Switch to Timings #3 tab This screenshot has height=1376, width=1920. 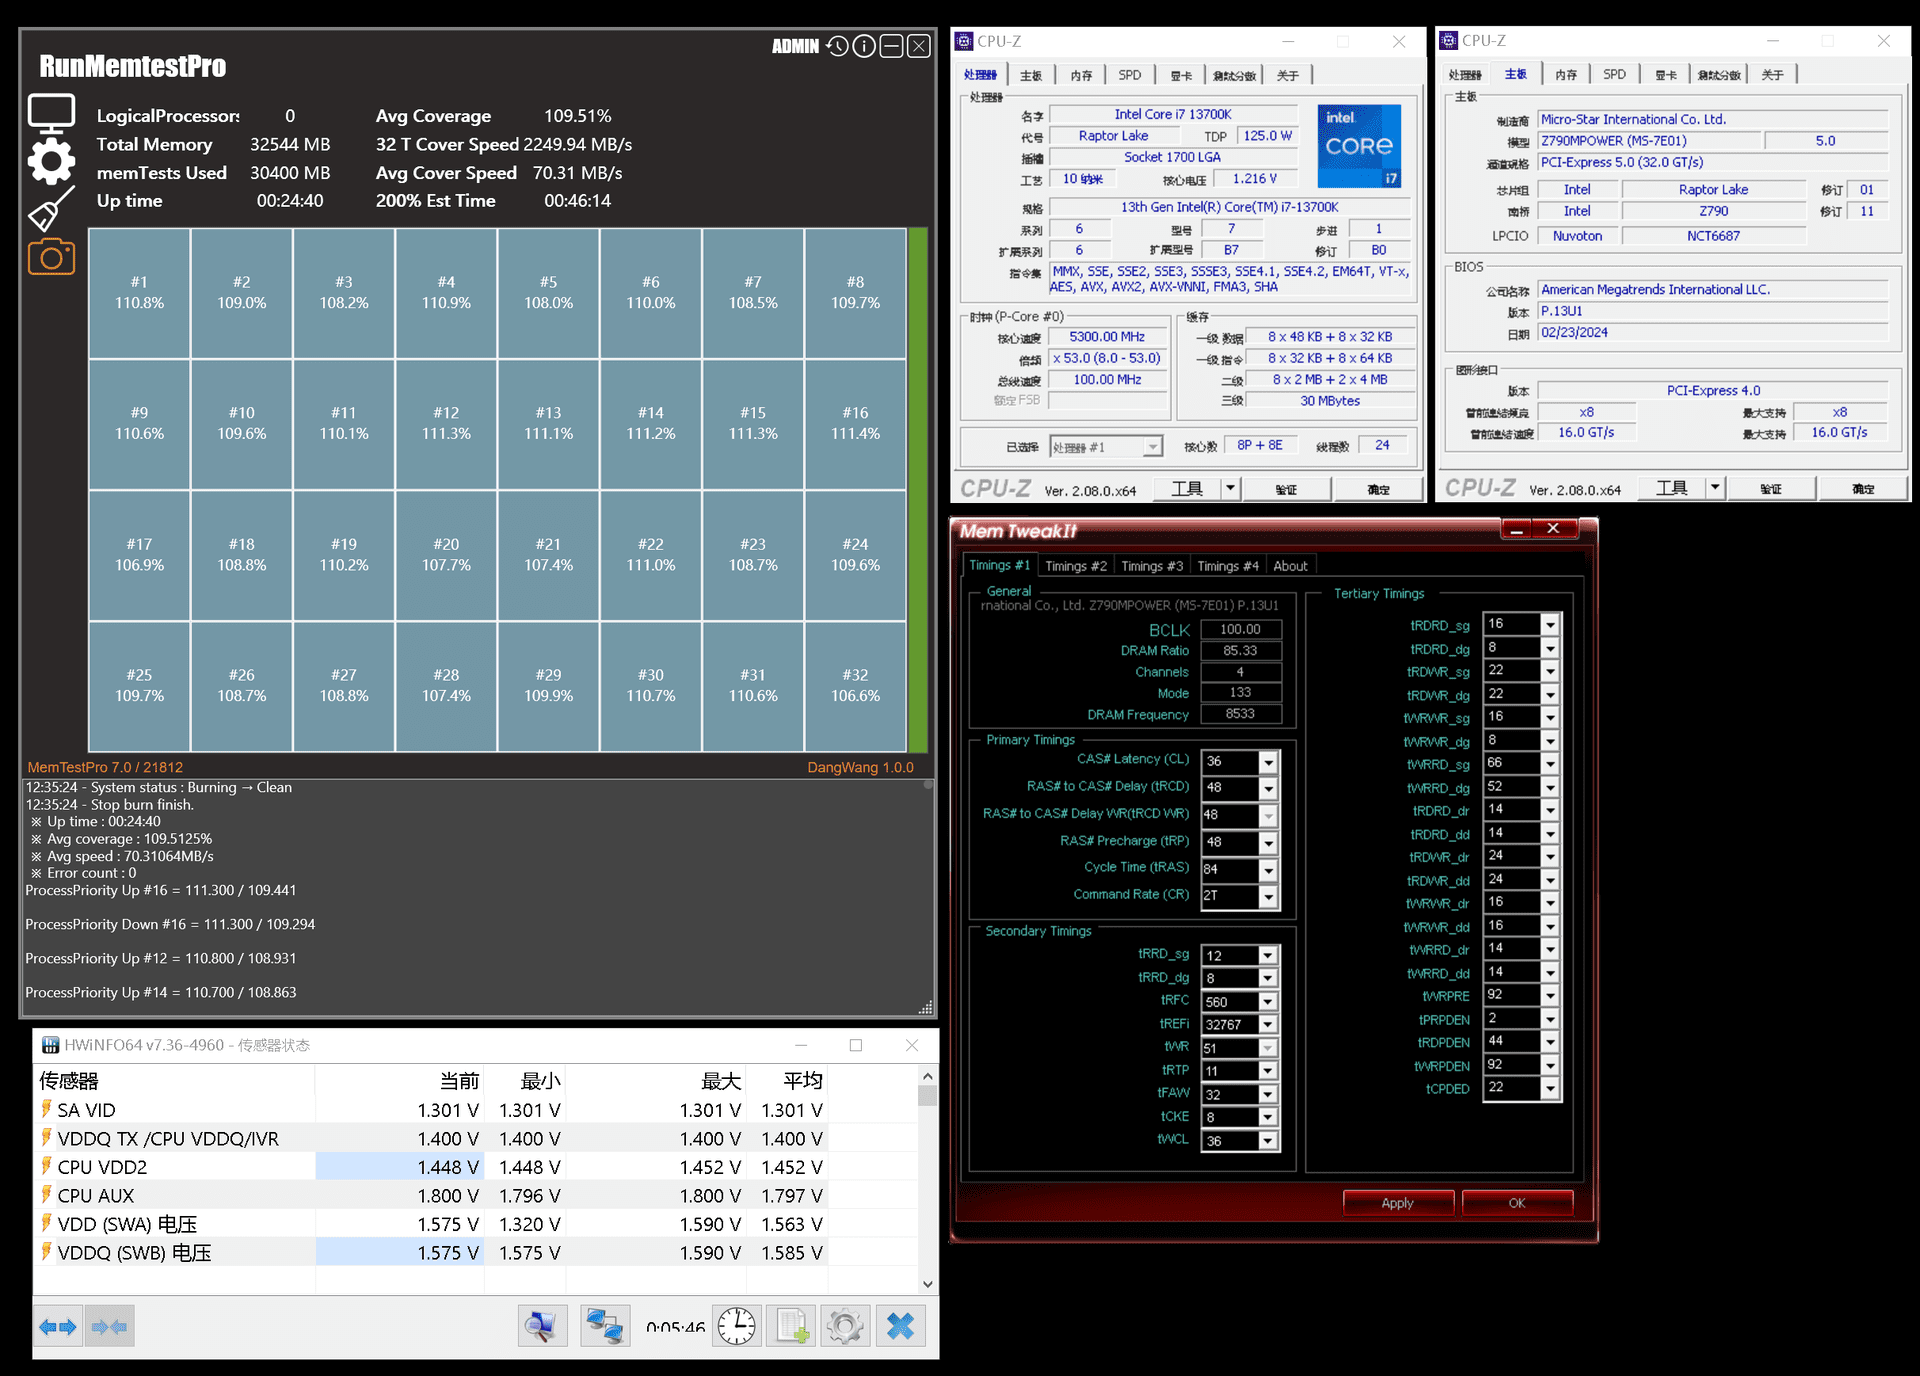(x=1151, y=566)
